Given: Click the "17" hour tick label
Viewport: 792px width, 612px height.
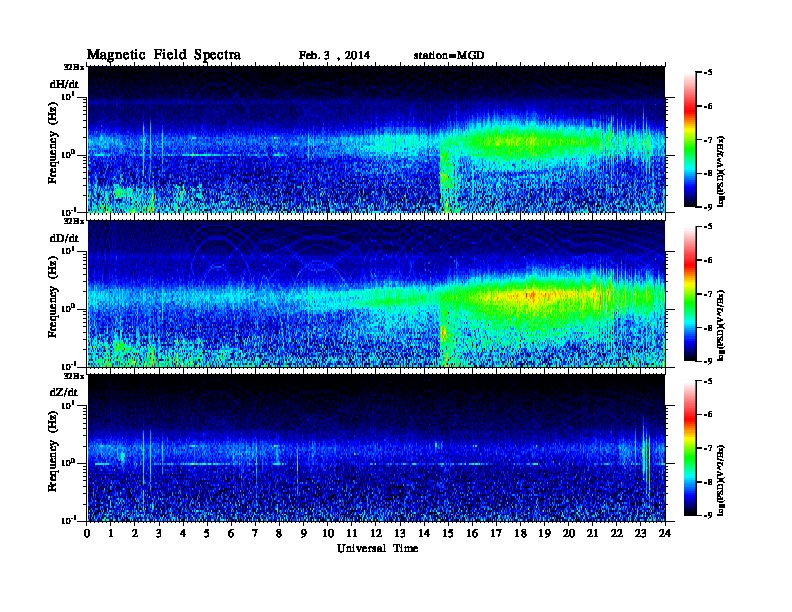Looking at the screenshot, I should point(497,534).
